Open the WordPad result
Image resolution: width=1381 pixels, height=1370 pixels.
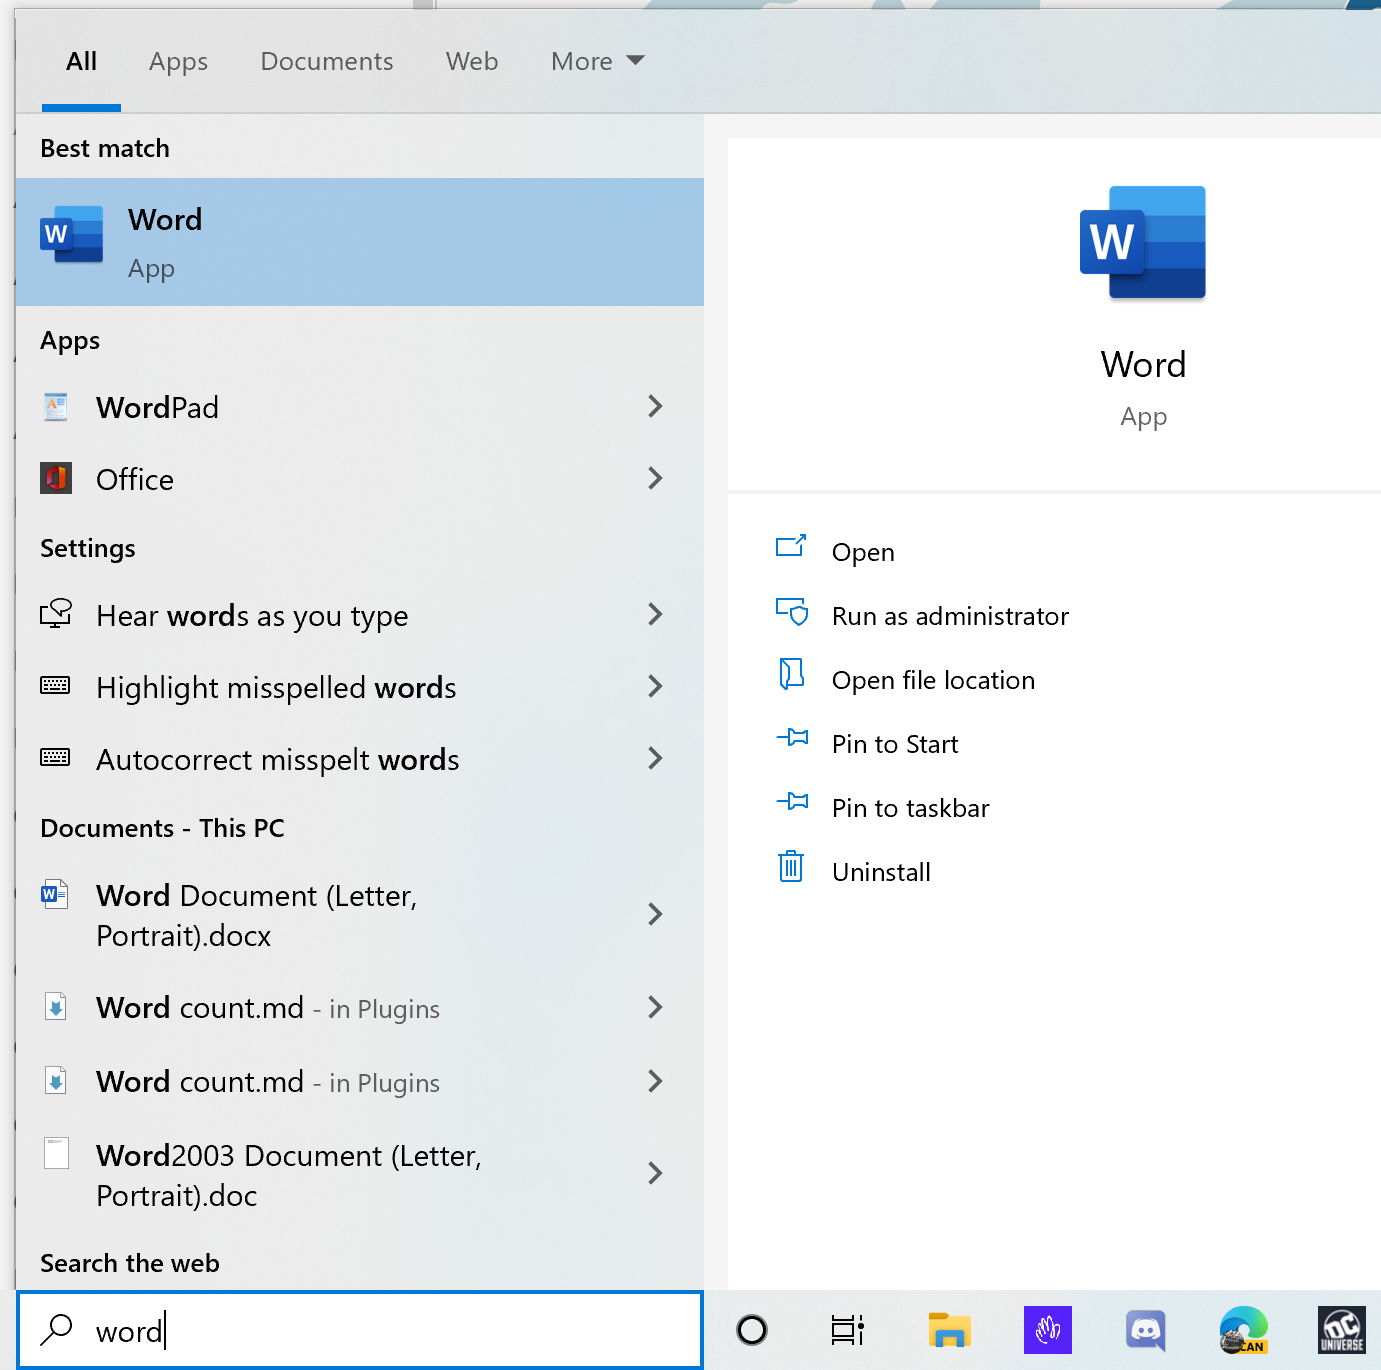tap(360, 407)
